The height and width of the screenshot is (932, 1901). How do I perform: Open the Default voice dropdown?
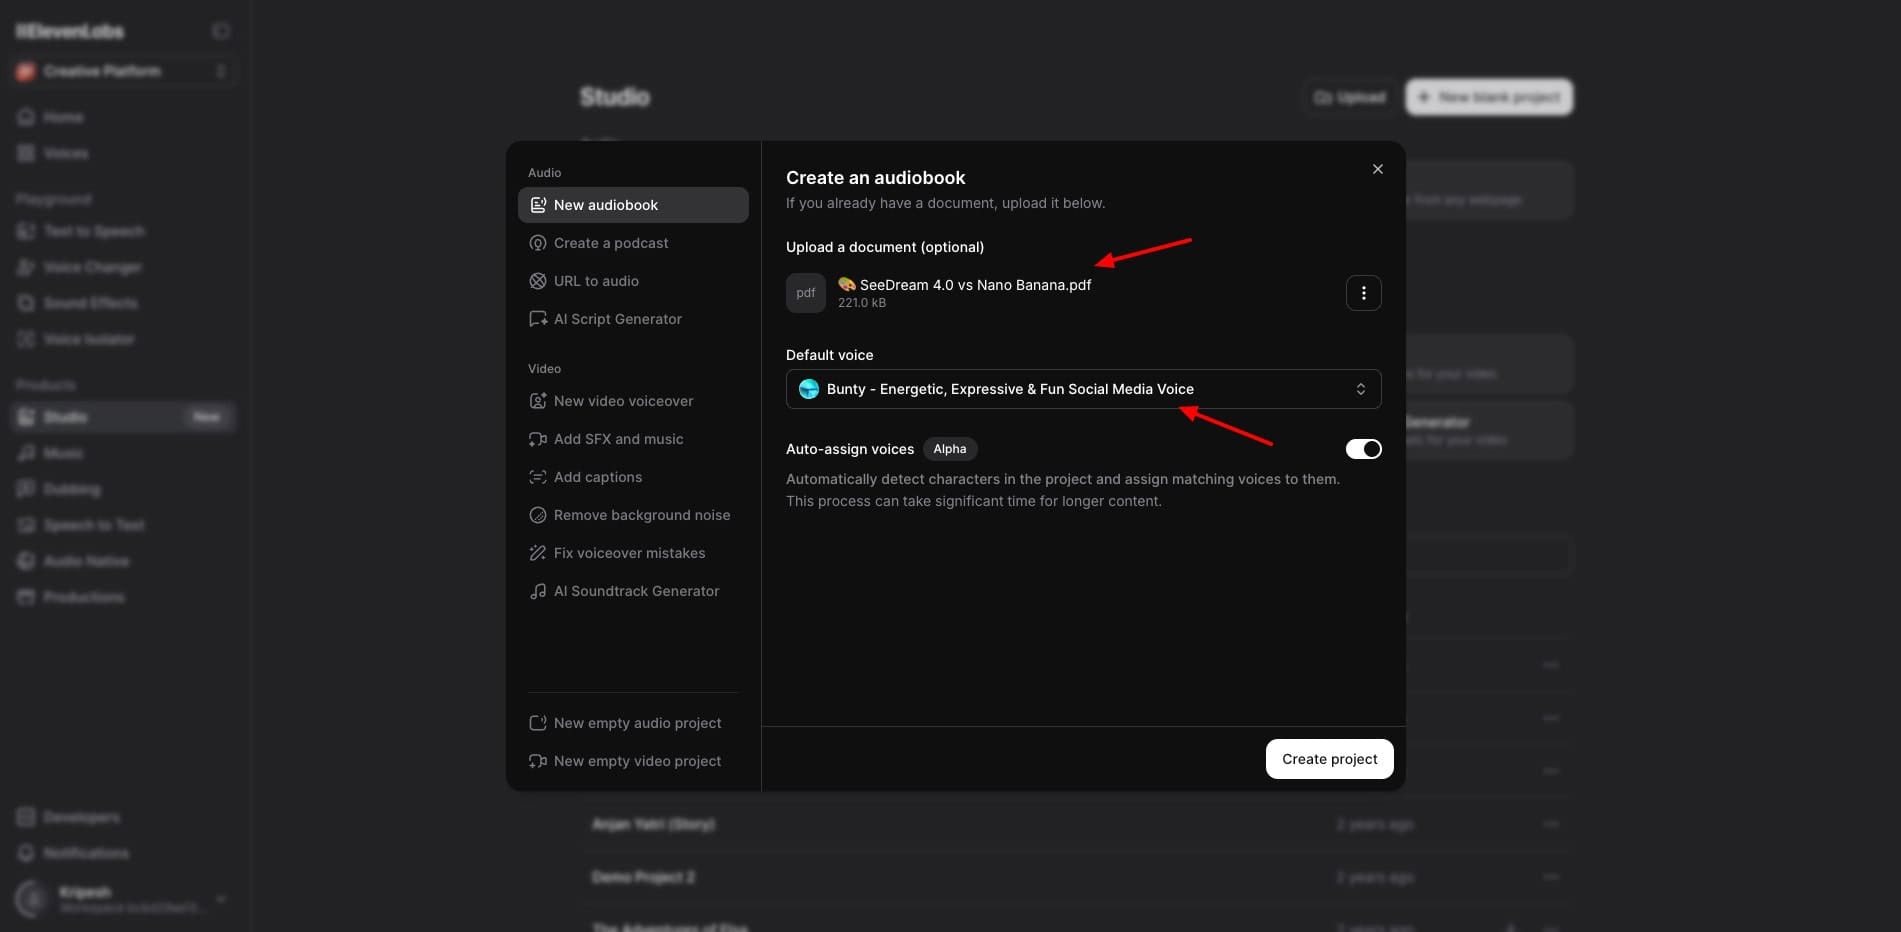1082,389
